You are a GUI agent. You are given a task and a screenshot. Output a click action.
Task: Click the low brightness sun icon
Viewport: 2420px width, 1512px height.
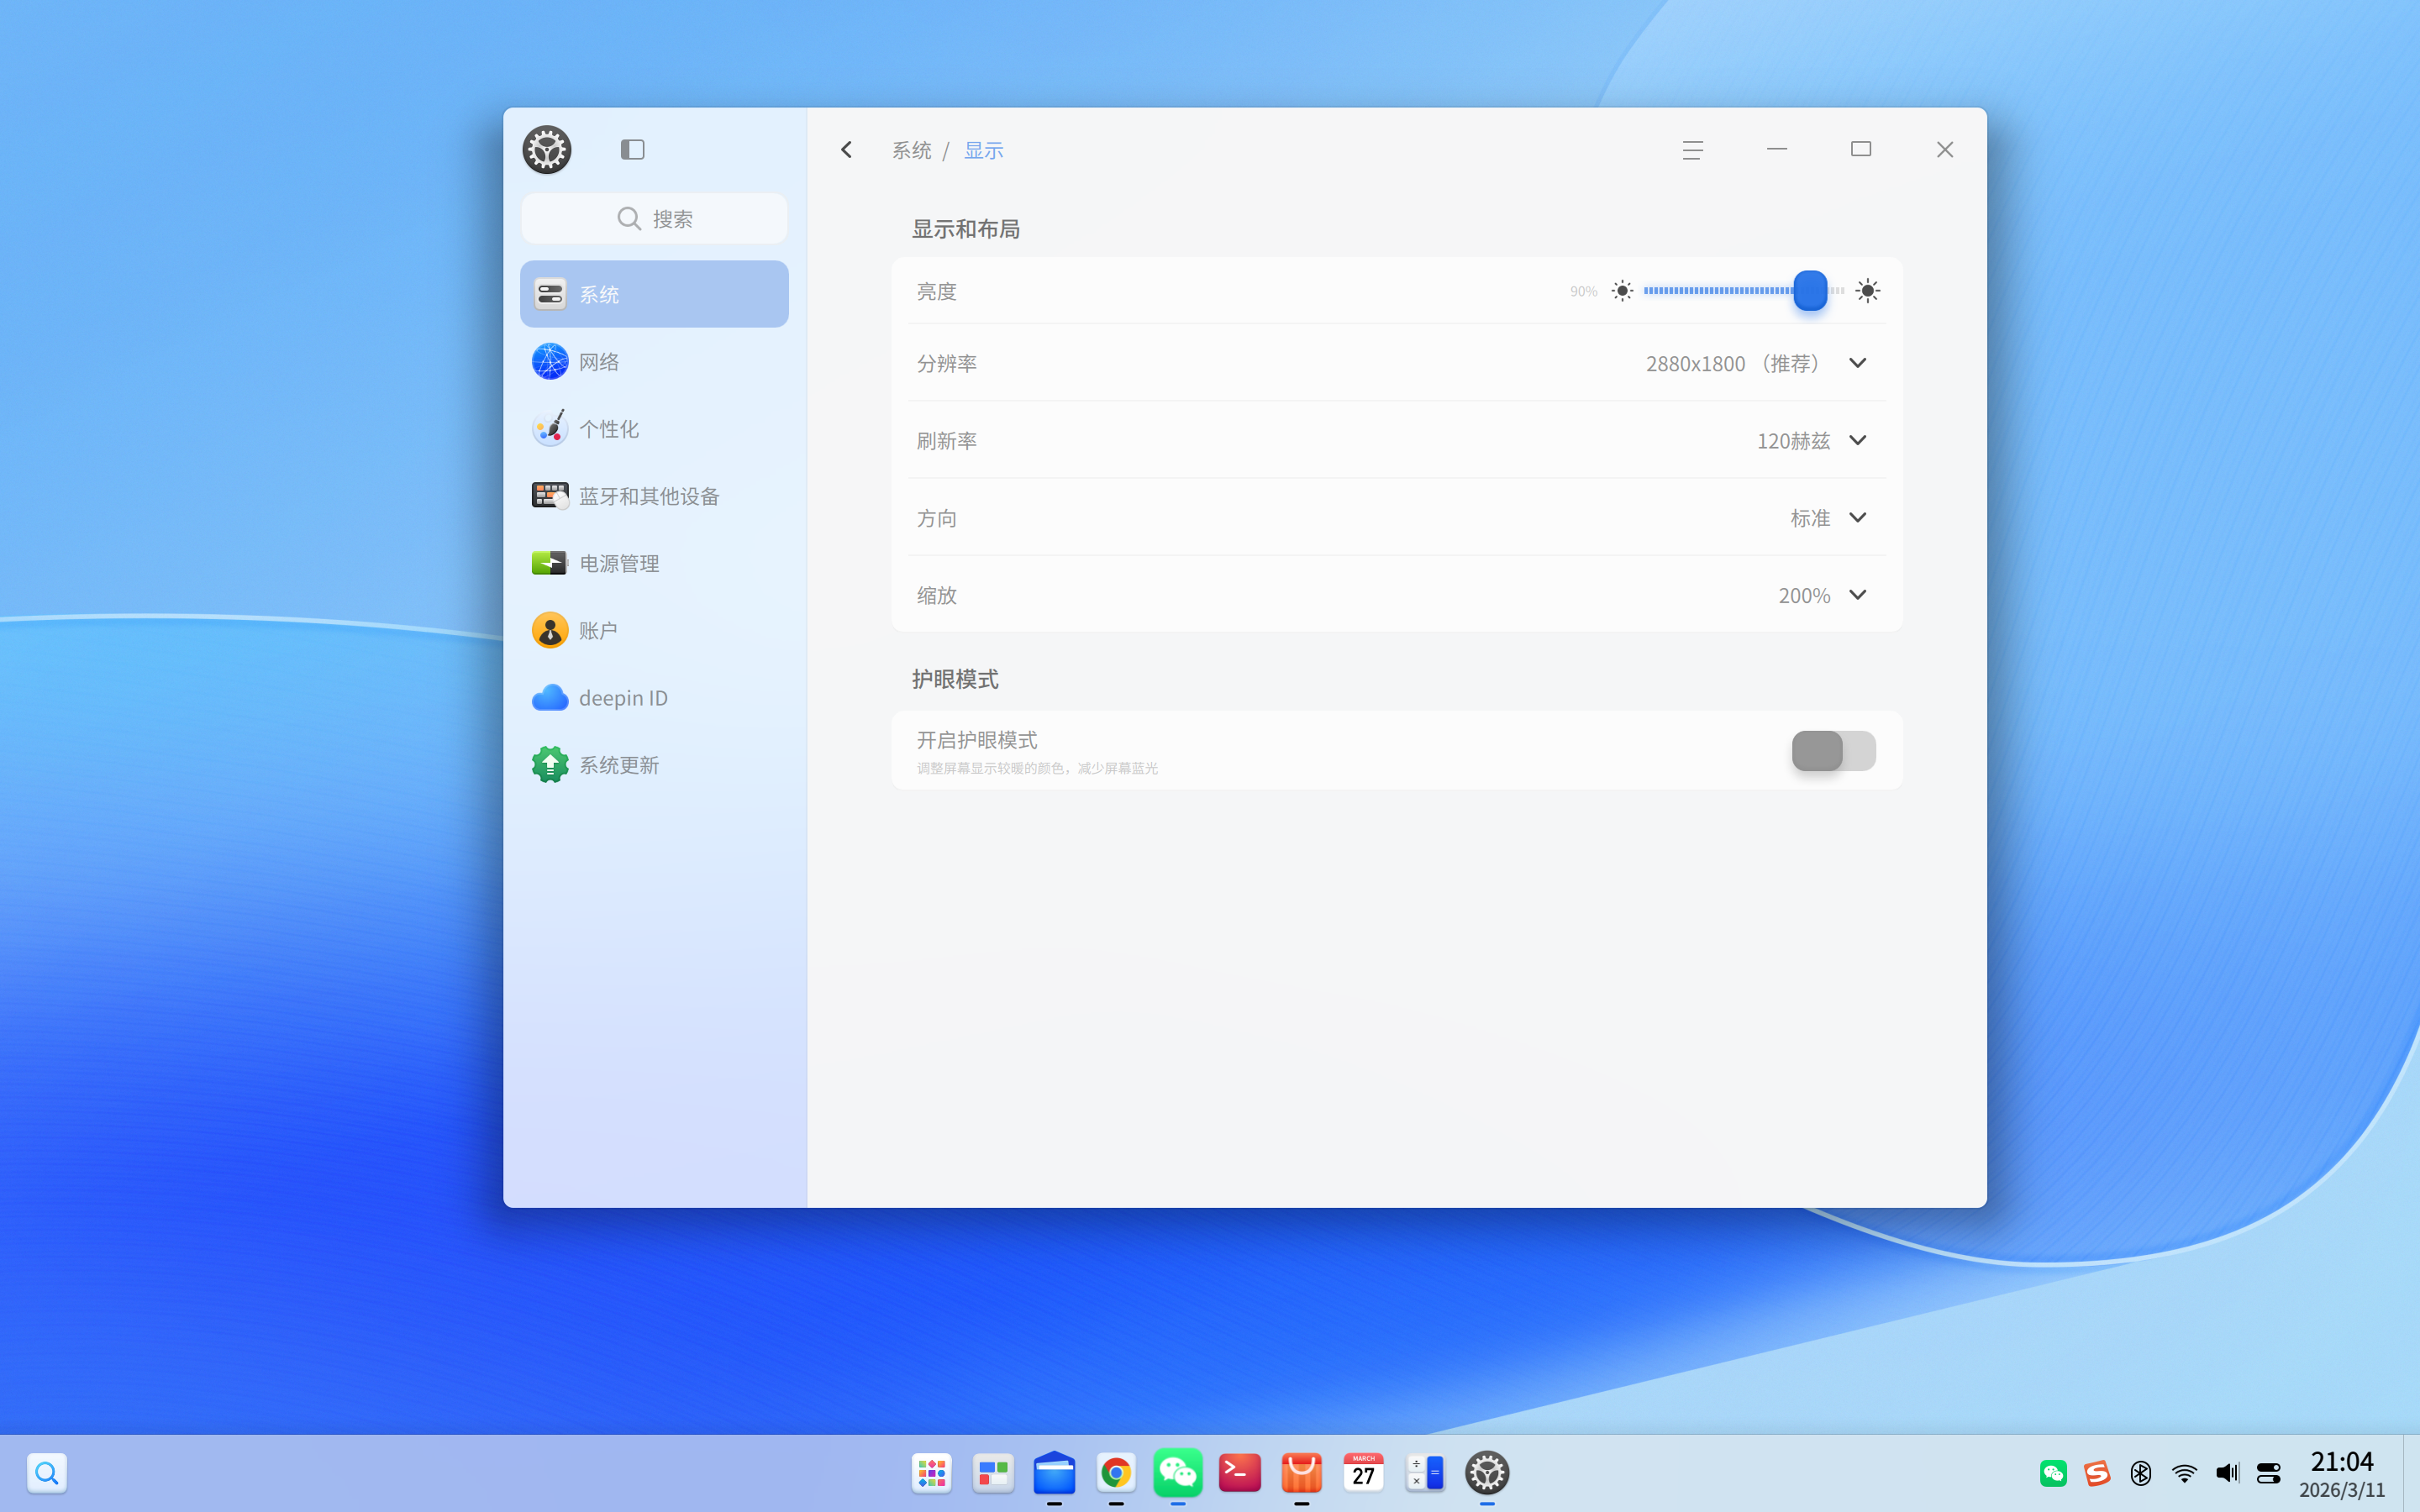point(1622,291)
